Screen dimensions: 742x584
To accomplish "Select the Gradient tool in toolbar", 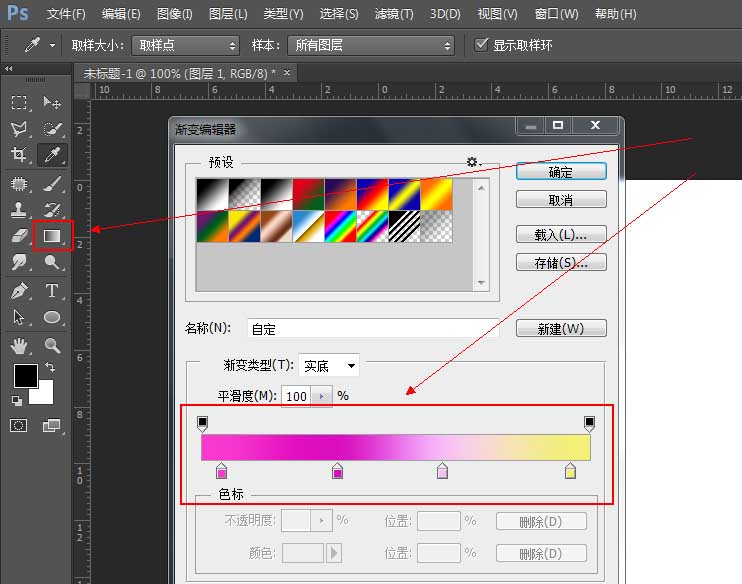I will click(52, 236).
